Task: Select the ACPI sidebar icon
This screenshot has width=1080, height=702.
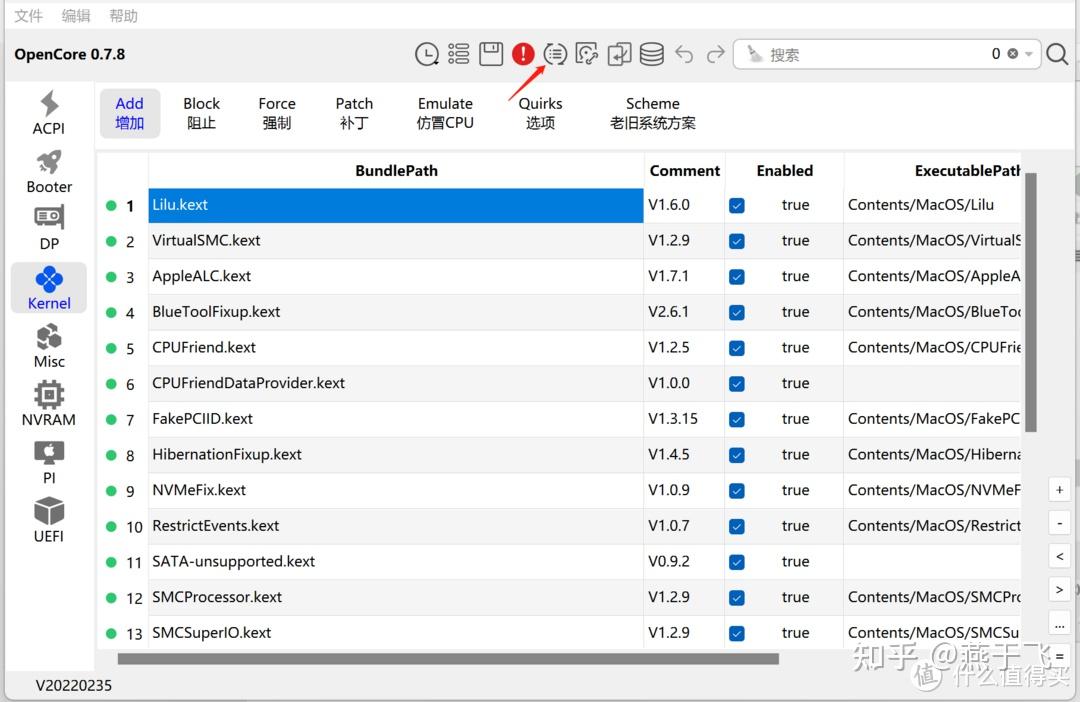Action: click(48, 111)
